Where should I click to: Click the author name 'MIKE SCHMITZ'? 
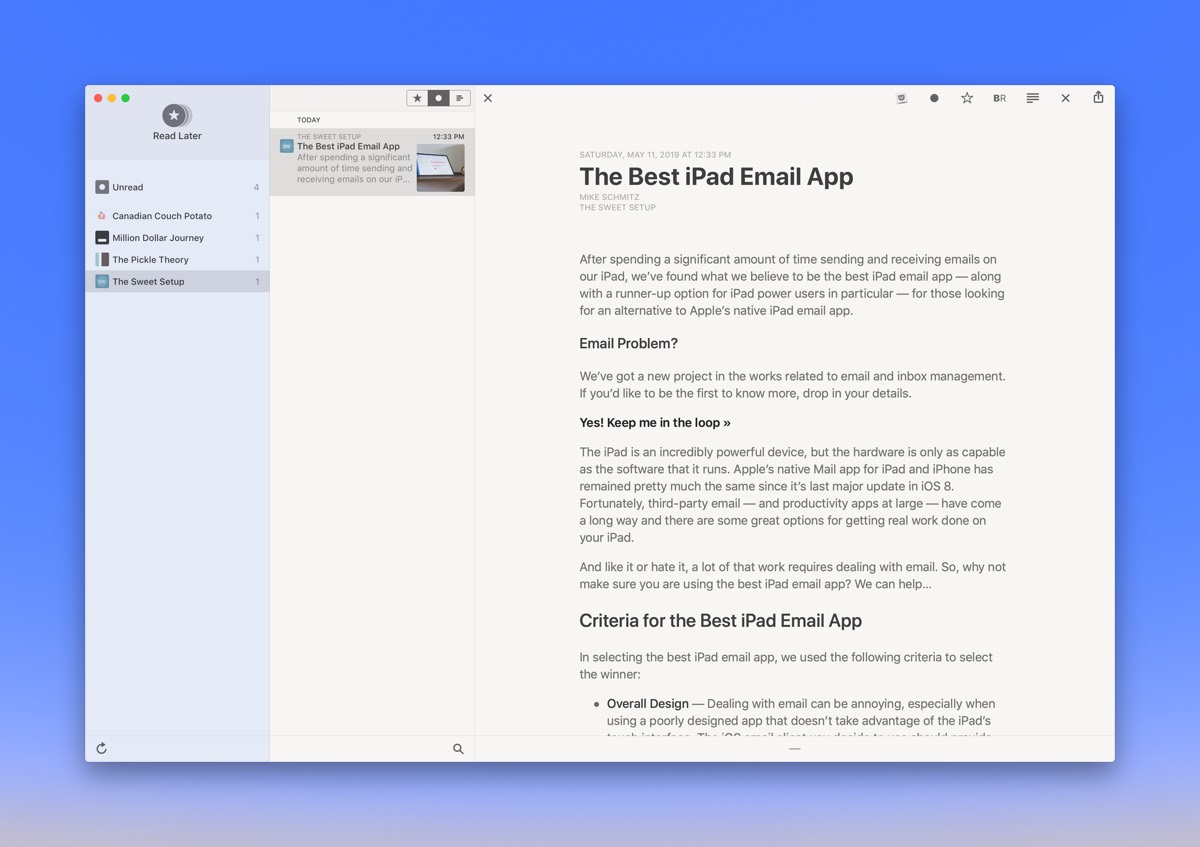(x=609, y=198)
